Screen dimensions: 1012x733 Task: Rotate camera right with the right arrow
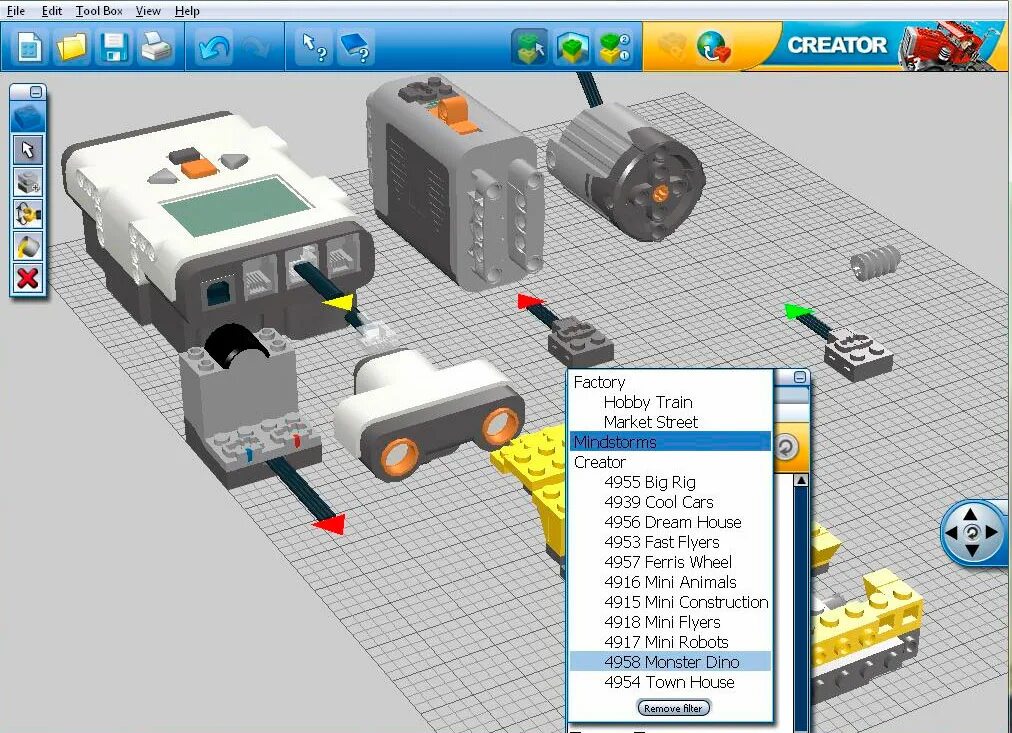click(x=992, y=533)
